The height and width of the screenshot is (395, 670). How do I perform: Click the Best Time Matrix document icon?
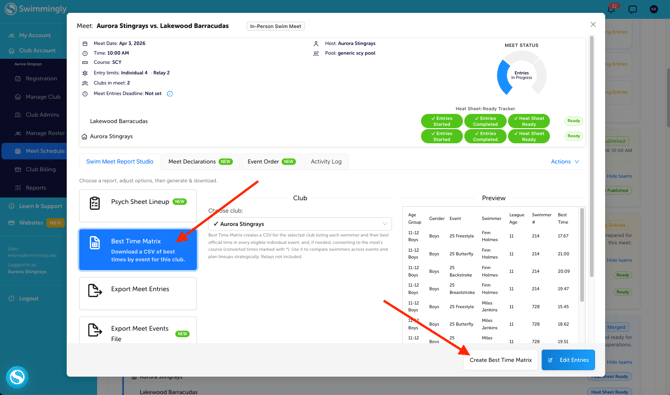point(95,243)
